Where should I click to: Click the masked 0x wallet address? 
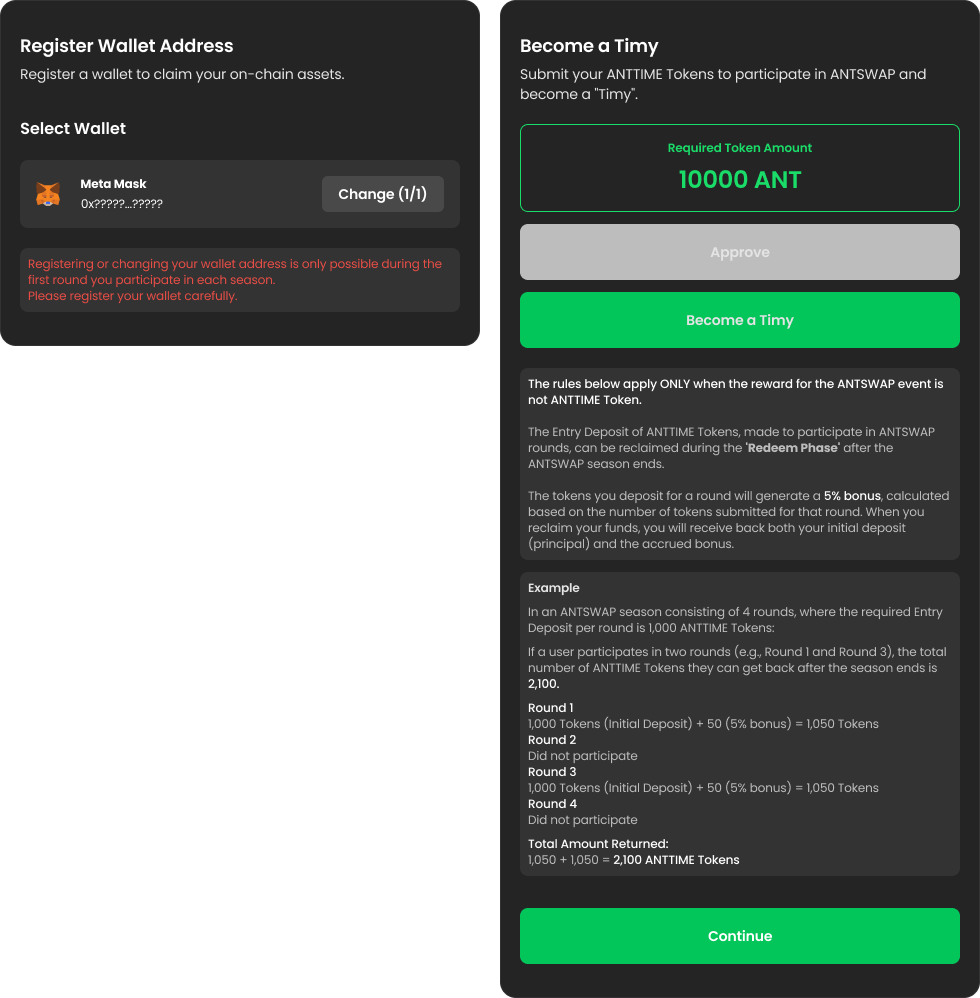pos(122,204)
